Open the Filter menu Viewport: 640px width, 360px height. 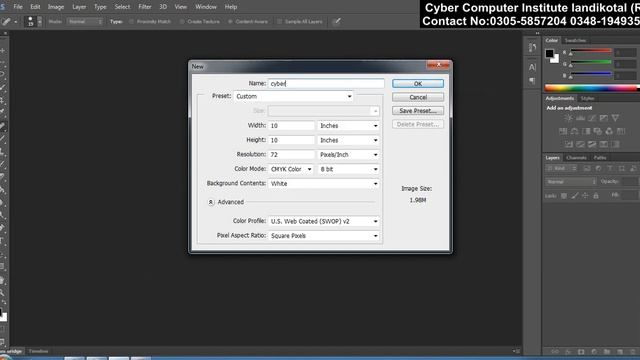(x=144, y=7)
